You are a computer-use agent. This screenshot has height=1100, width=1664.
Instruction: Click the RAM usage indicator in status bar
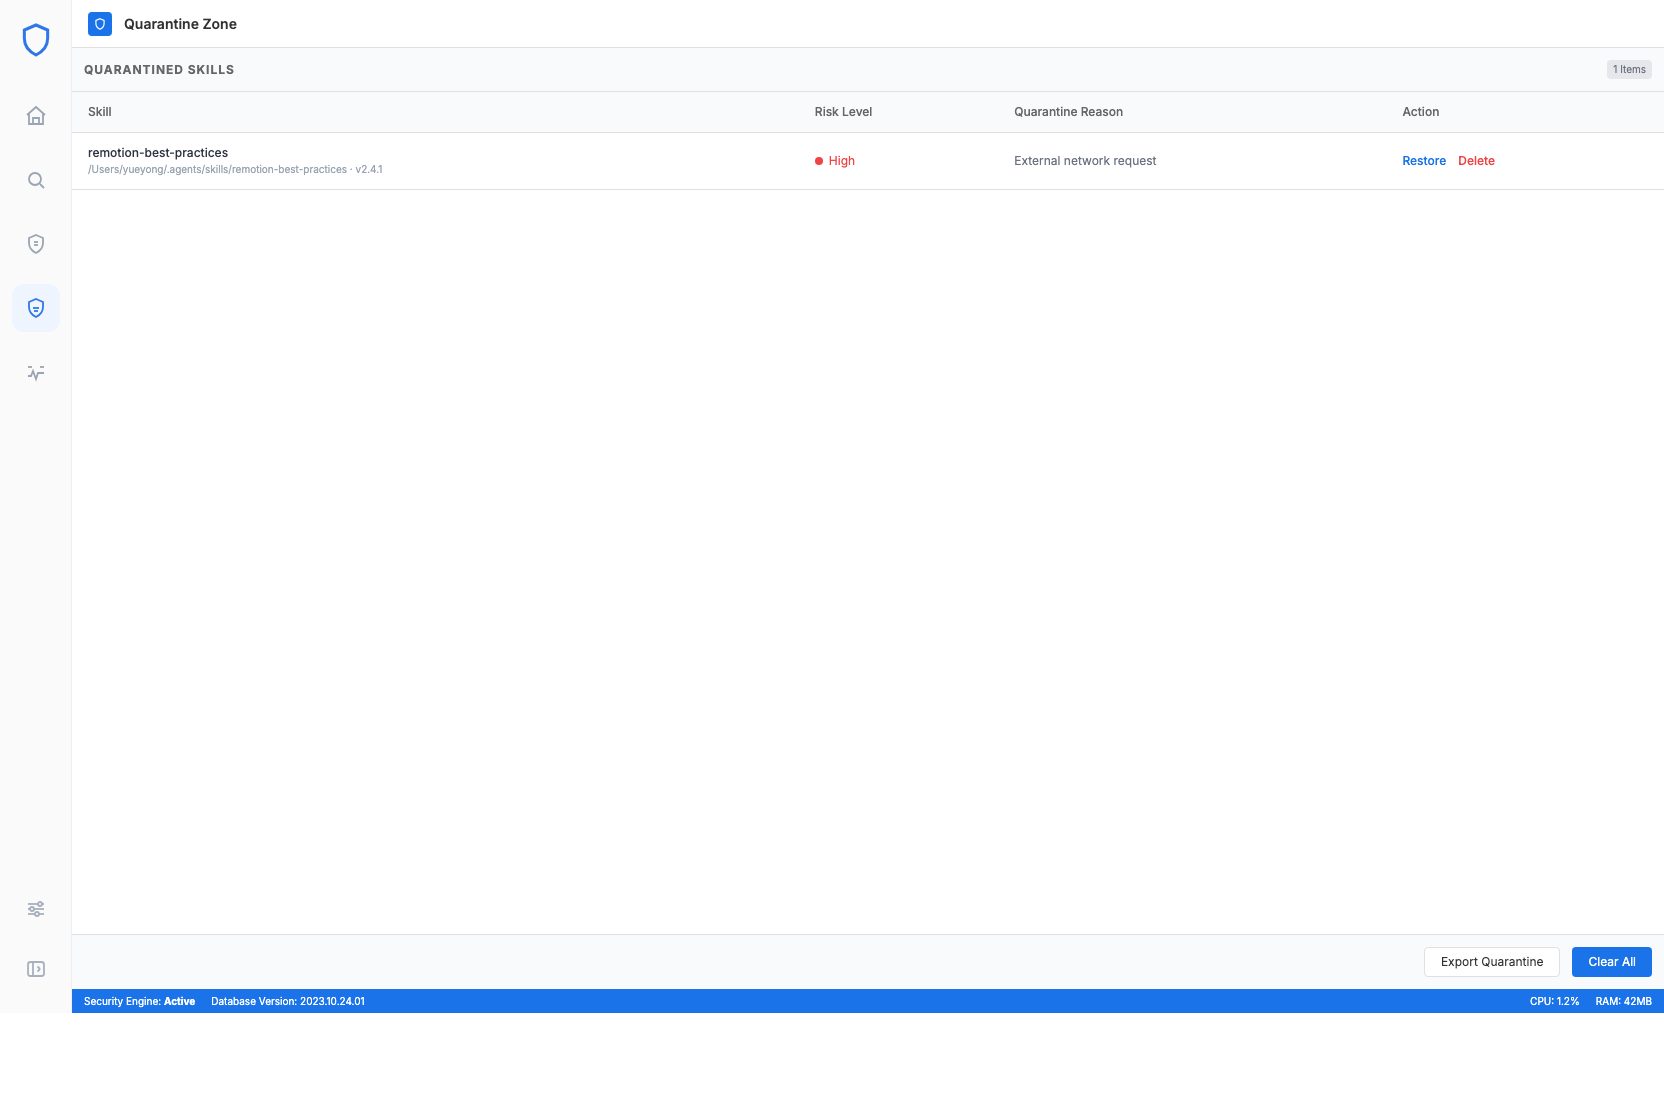1622,1000
